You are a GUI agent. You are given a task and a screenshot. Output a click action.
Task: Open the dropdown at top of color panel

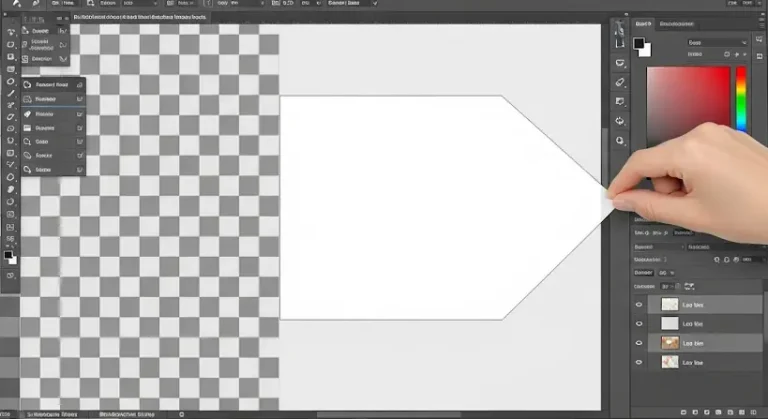(716, 43)
